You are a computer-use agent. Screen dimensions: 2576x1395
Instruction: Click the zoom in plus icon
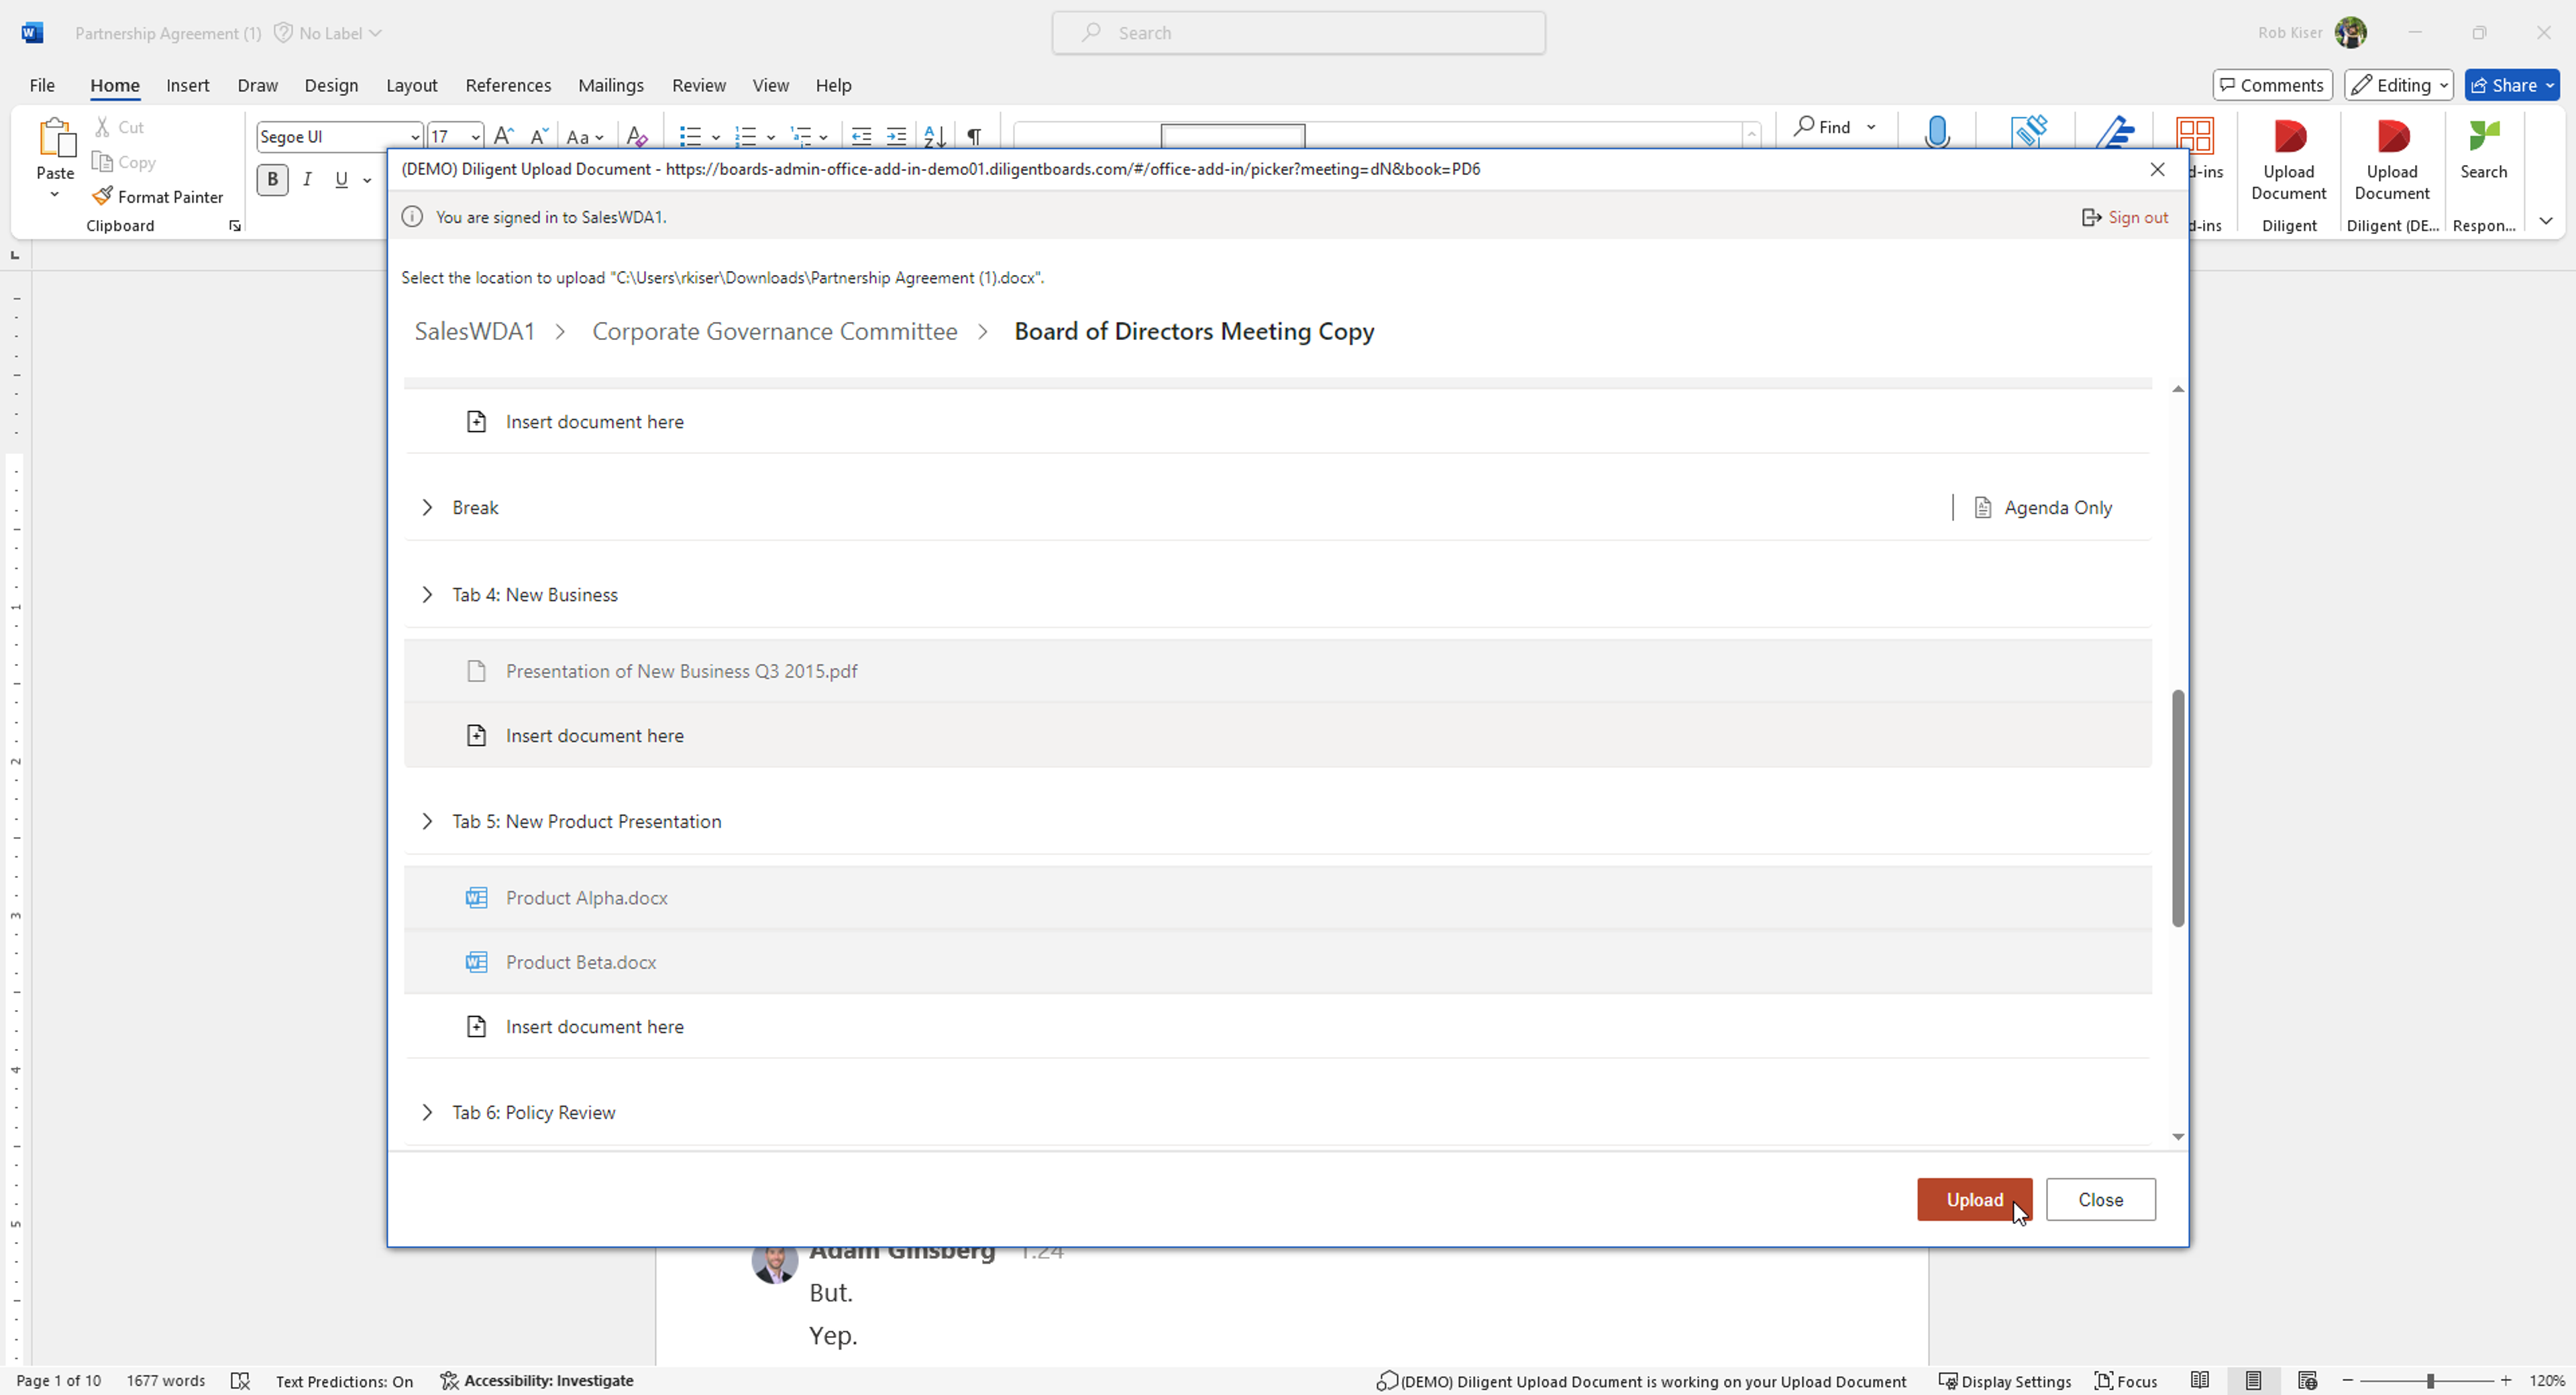tap(2506, 1380)
